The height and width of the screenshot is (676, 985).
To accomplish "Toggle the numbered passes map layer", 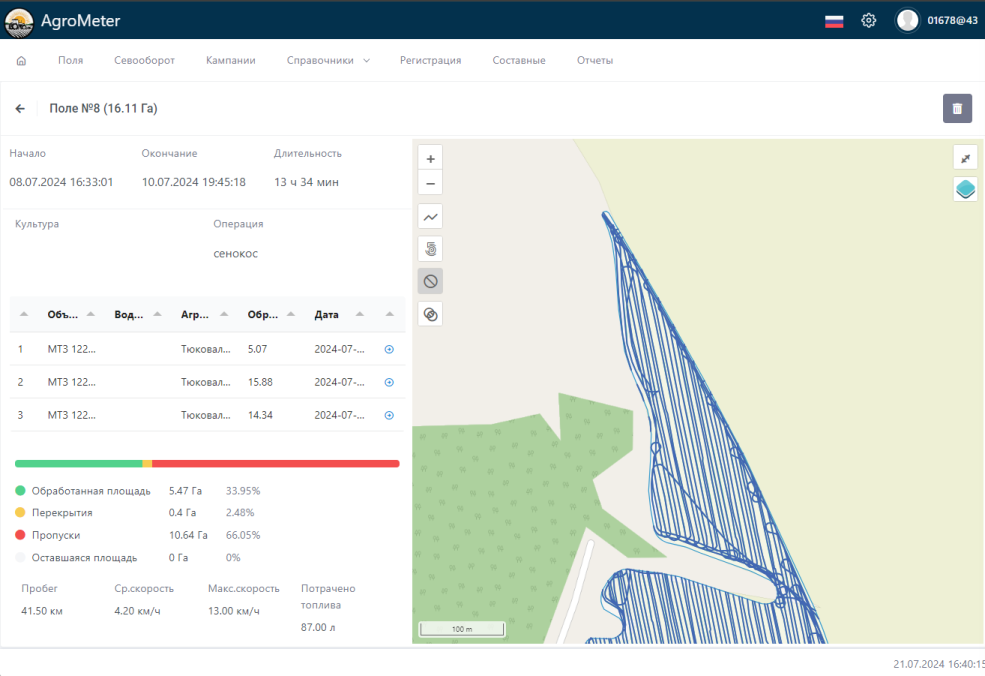I will 430,249.
